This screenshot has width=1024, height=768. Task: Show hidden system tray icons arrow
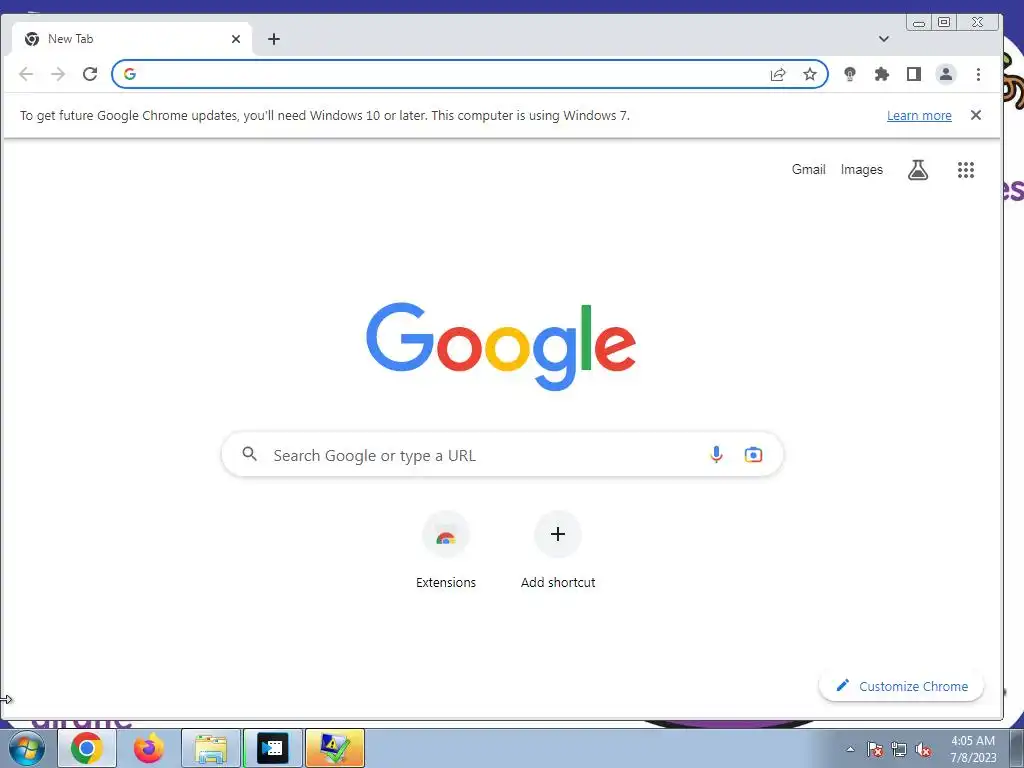850,749
